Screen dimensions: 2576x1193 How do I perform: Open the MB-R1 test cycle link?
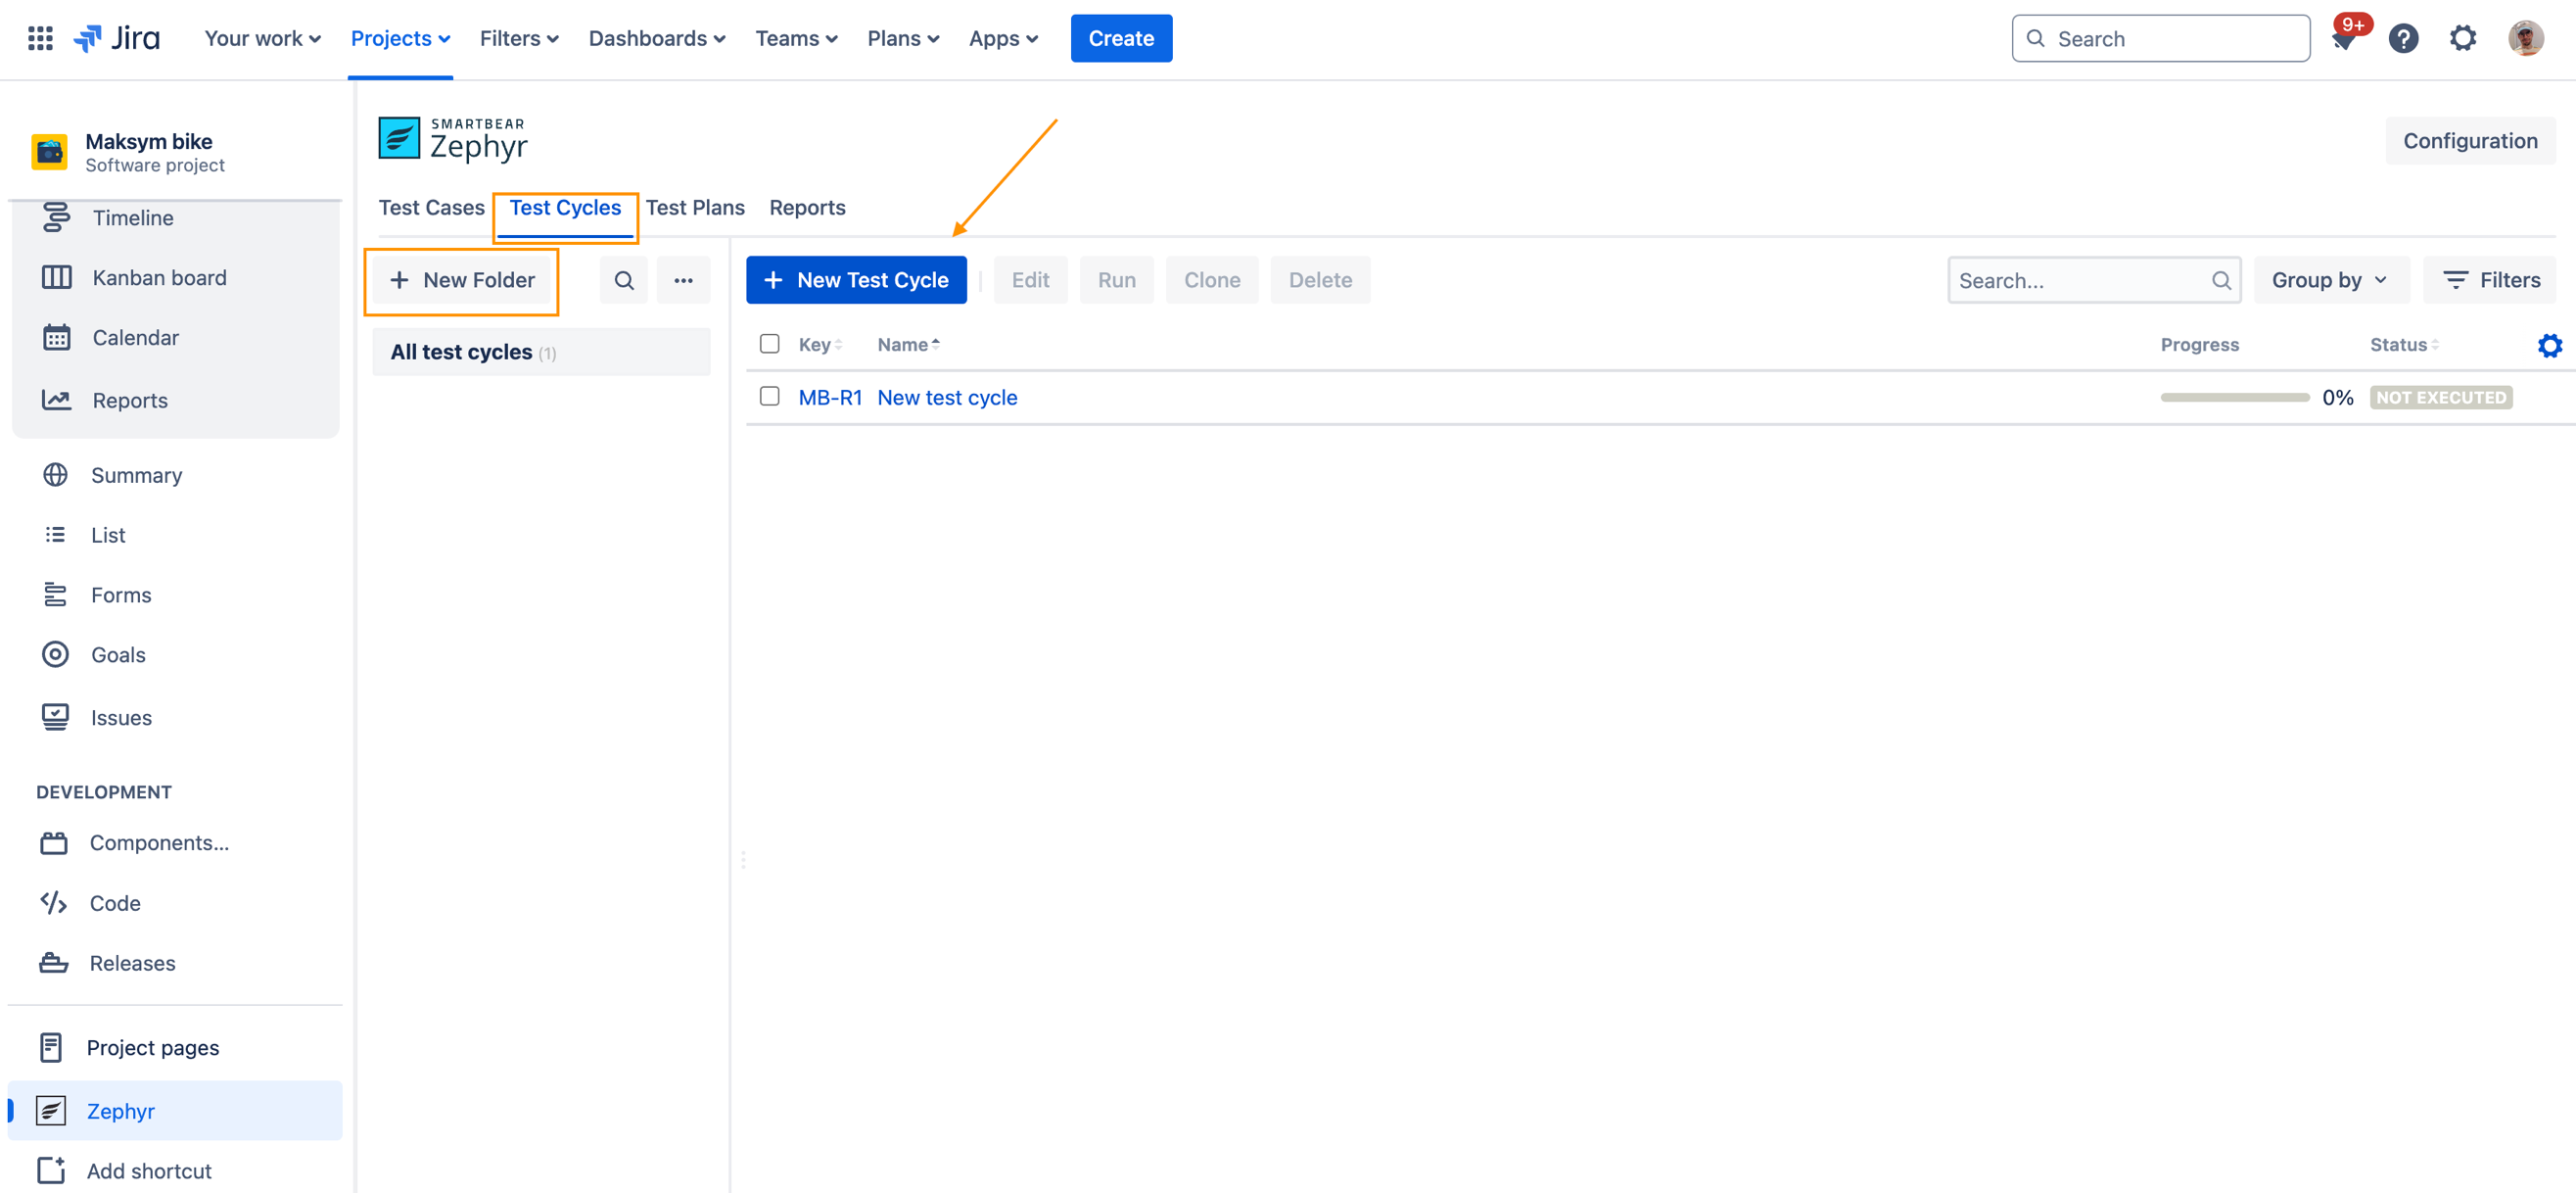tap(829, 397)
